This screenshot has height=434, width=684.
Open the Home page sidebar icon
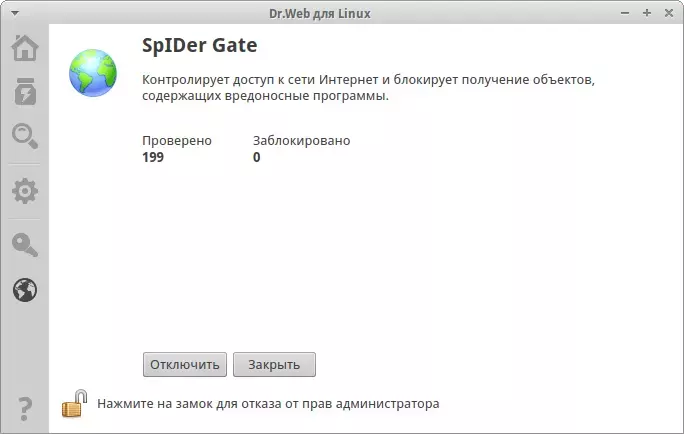click(x=25, y=48)
